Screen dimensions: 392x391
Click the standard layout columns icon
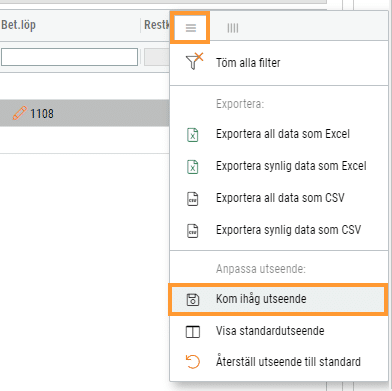[x=193, y=332]
